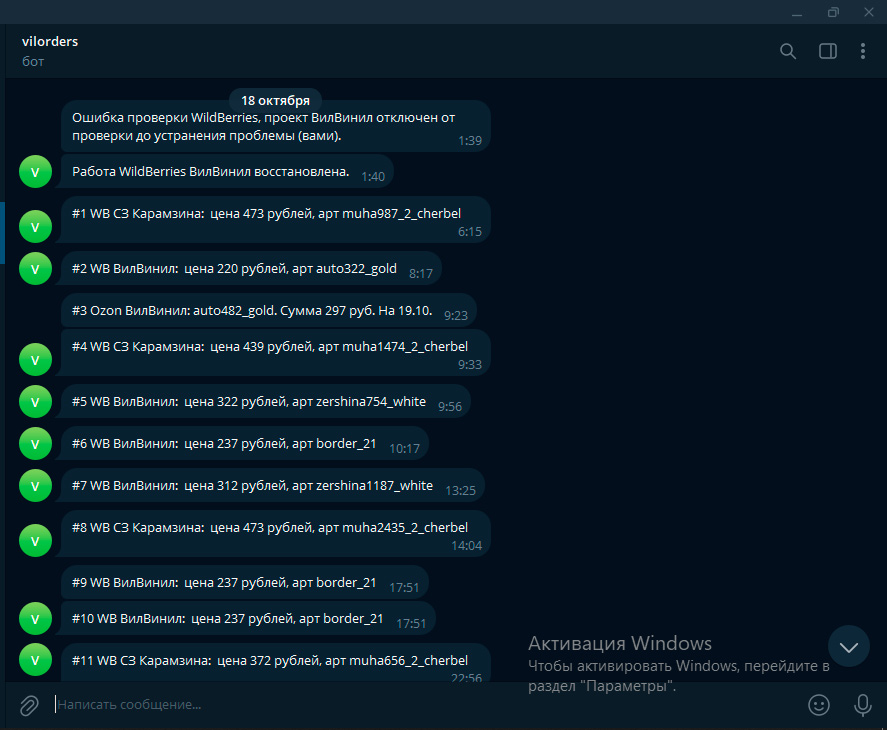Select message '#2 WB ВилВинил' auto322_gold
The image size is (887, 730).
coord(251,268)
